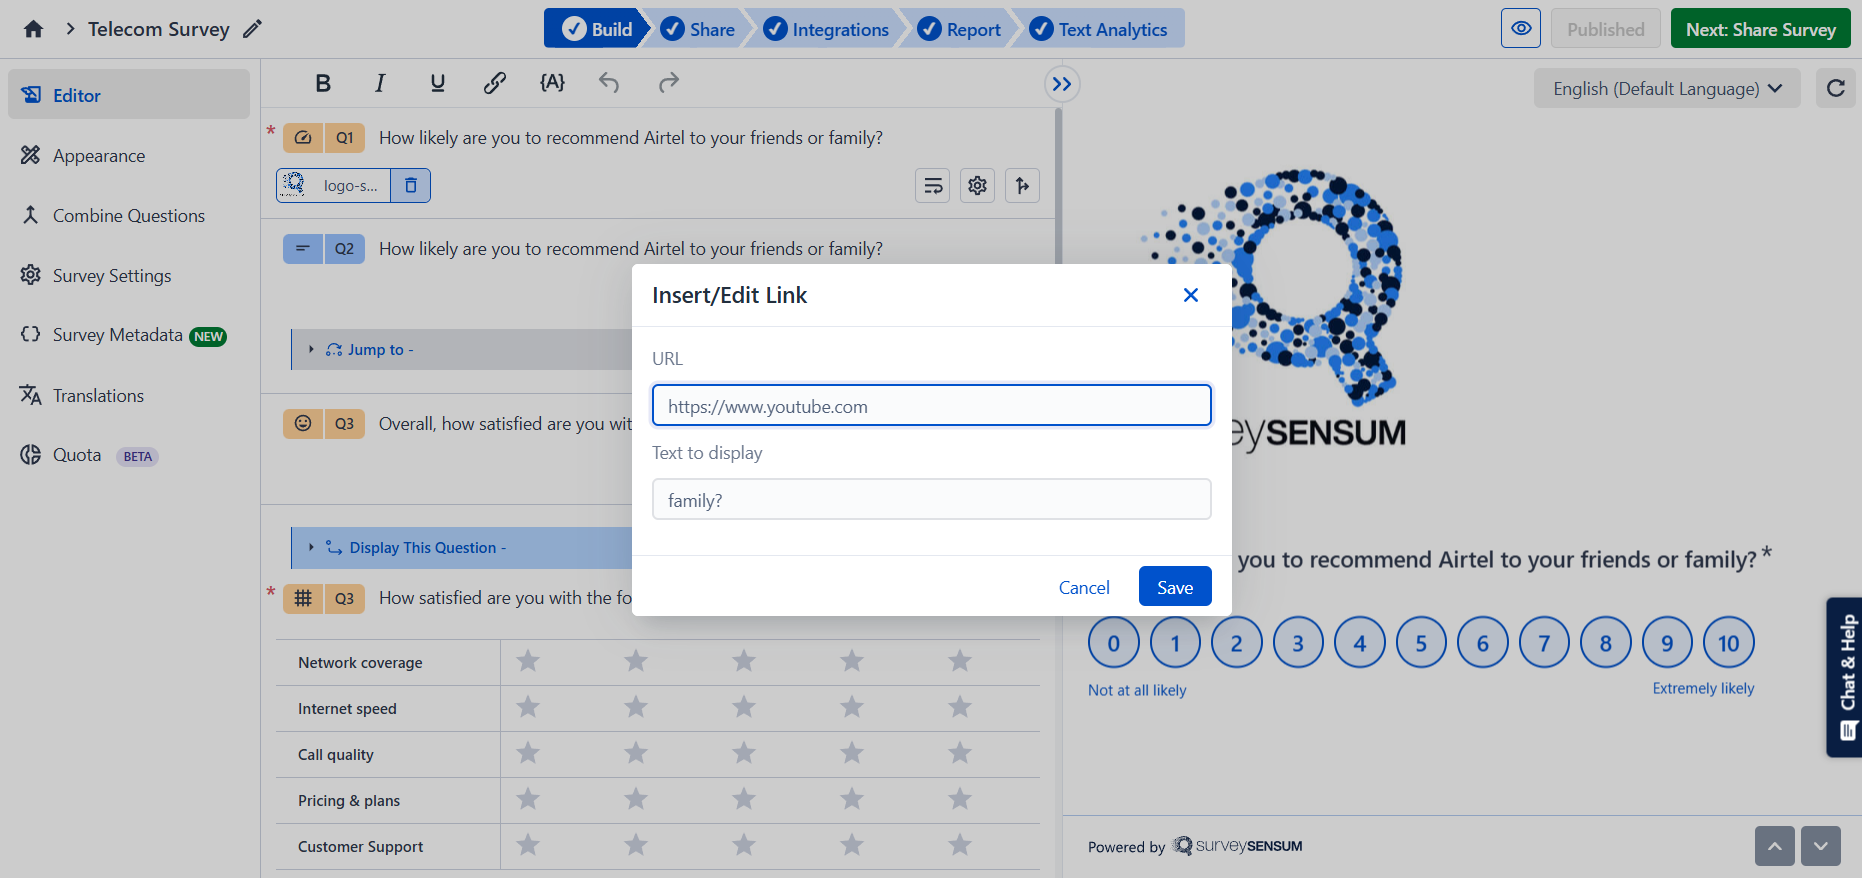Screen dimensions: 1862x878
Task: Save the link in the dialog
Action: [1175, 587]
